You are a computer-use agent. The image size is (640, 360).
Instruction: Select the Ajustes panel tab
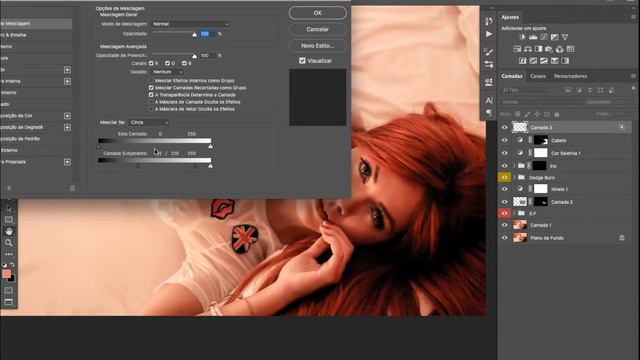click(510, 17)
